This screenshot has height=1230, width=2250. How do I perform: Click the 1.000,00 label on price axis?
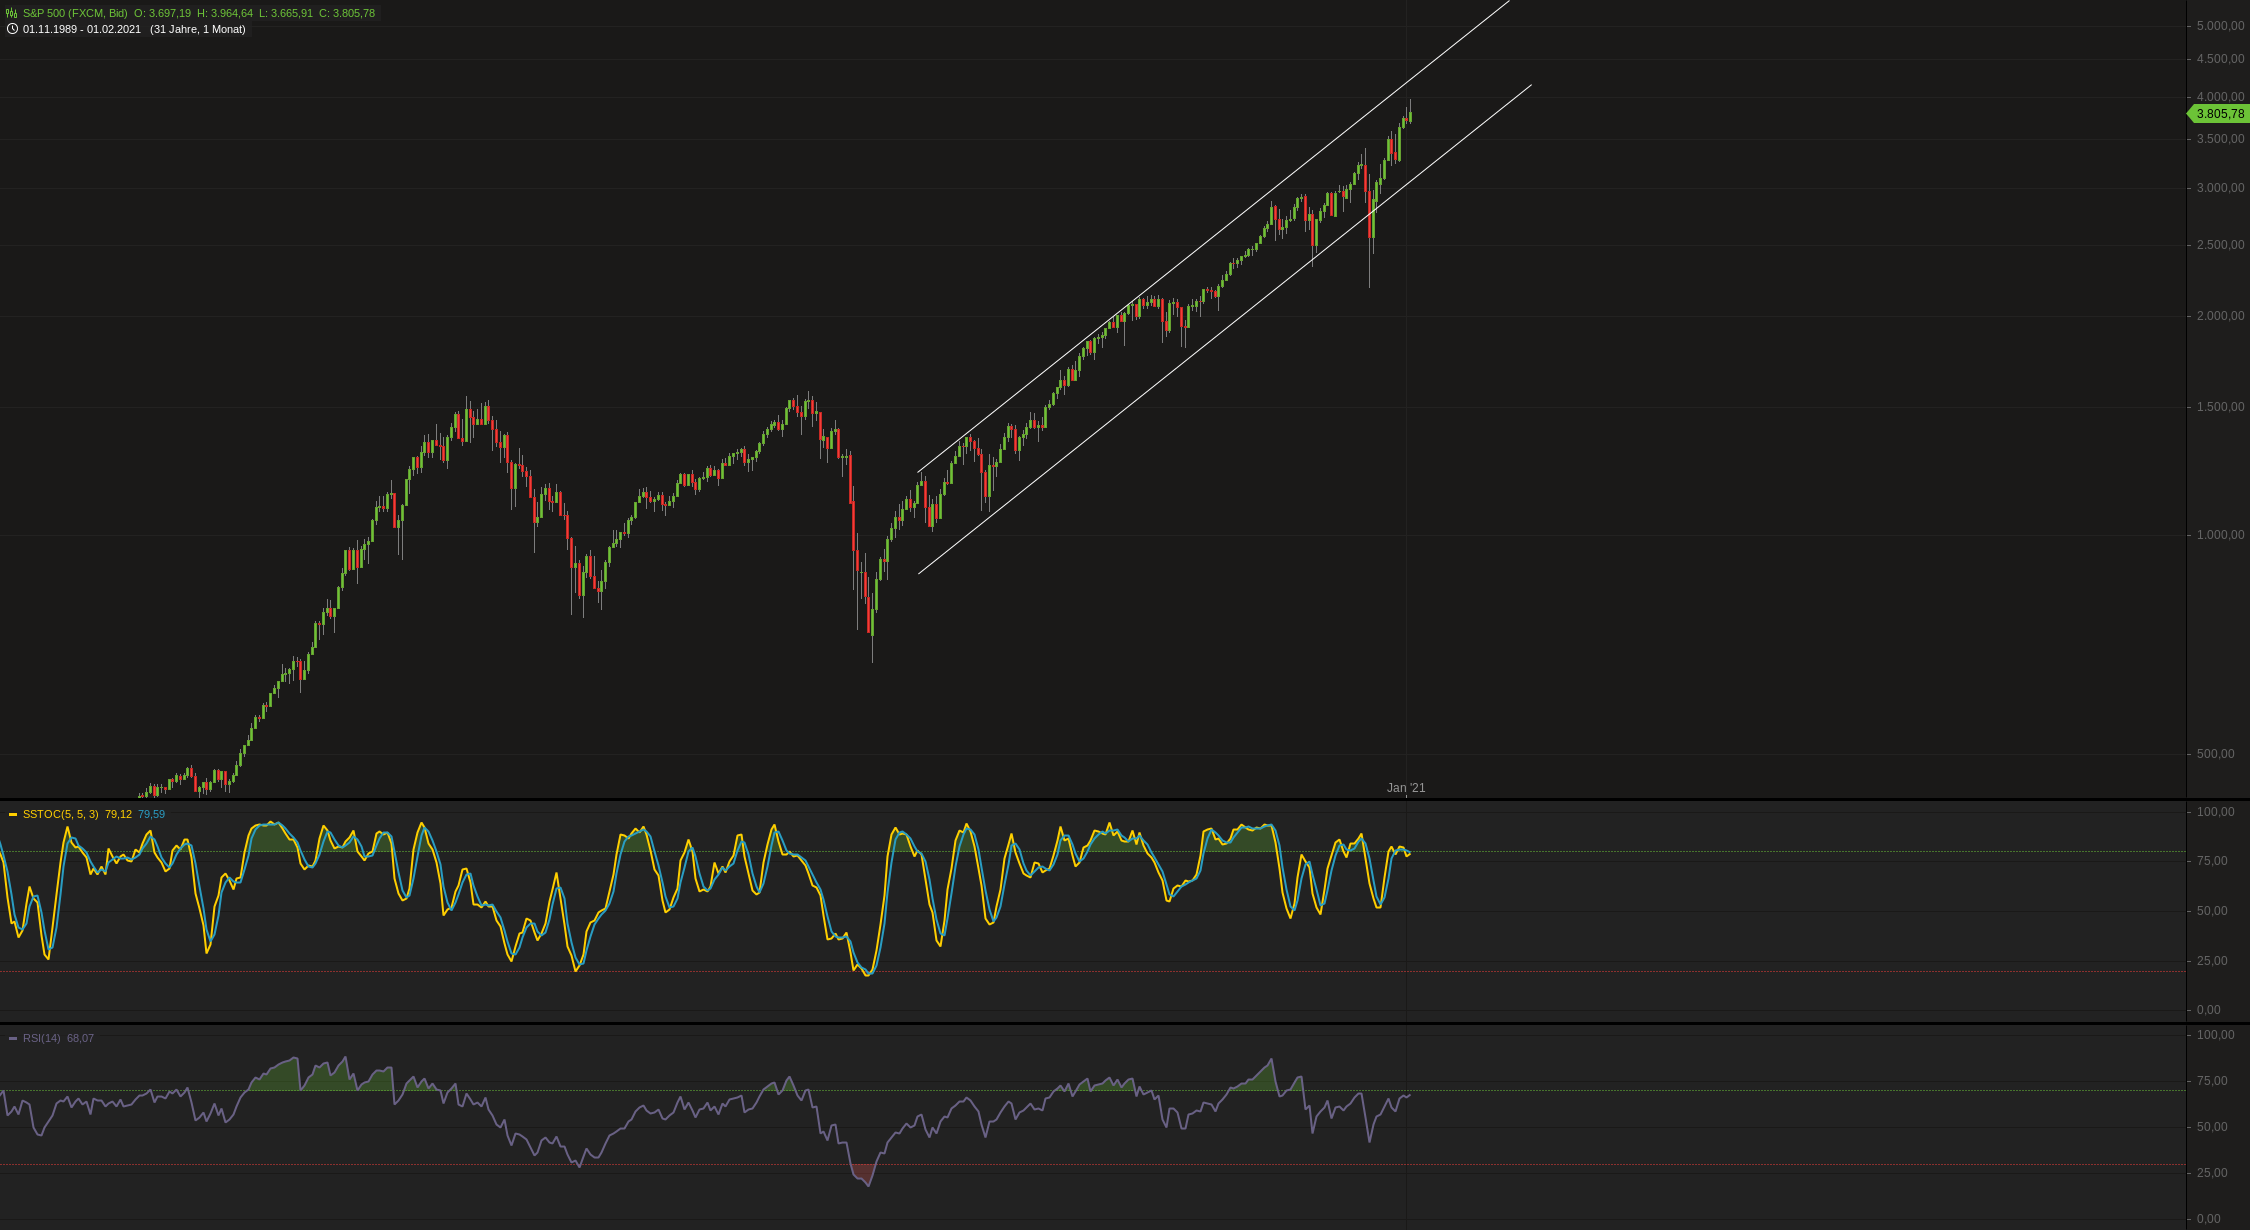click(2220, 535)
